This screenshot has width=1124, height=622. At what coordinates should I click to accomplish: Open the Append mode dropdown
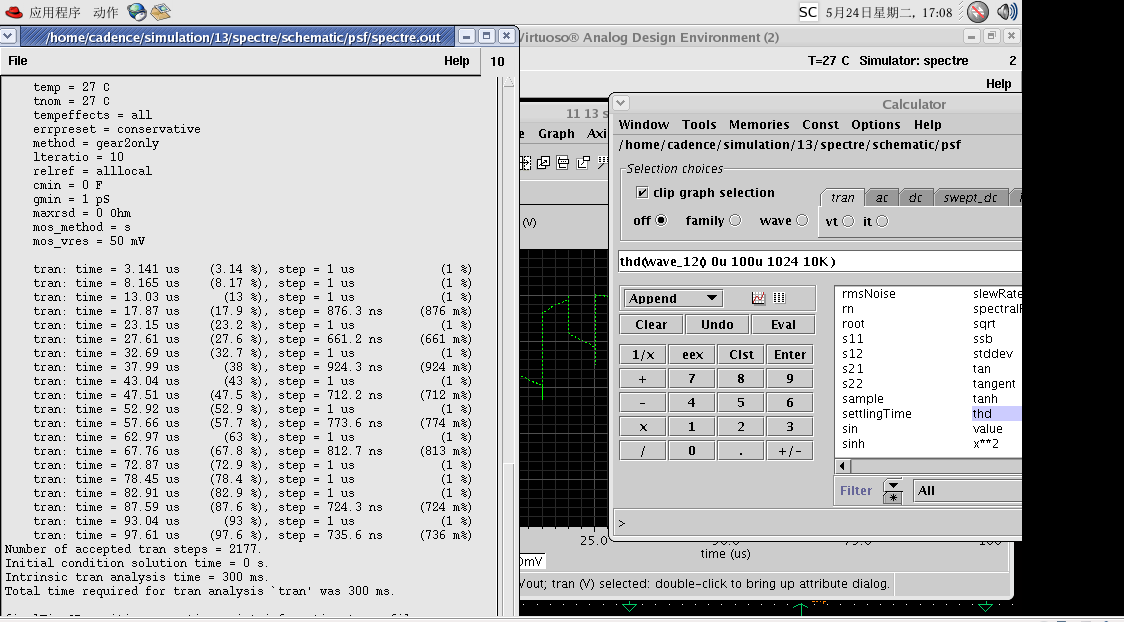click(672, 298)
